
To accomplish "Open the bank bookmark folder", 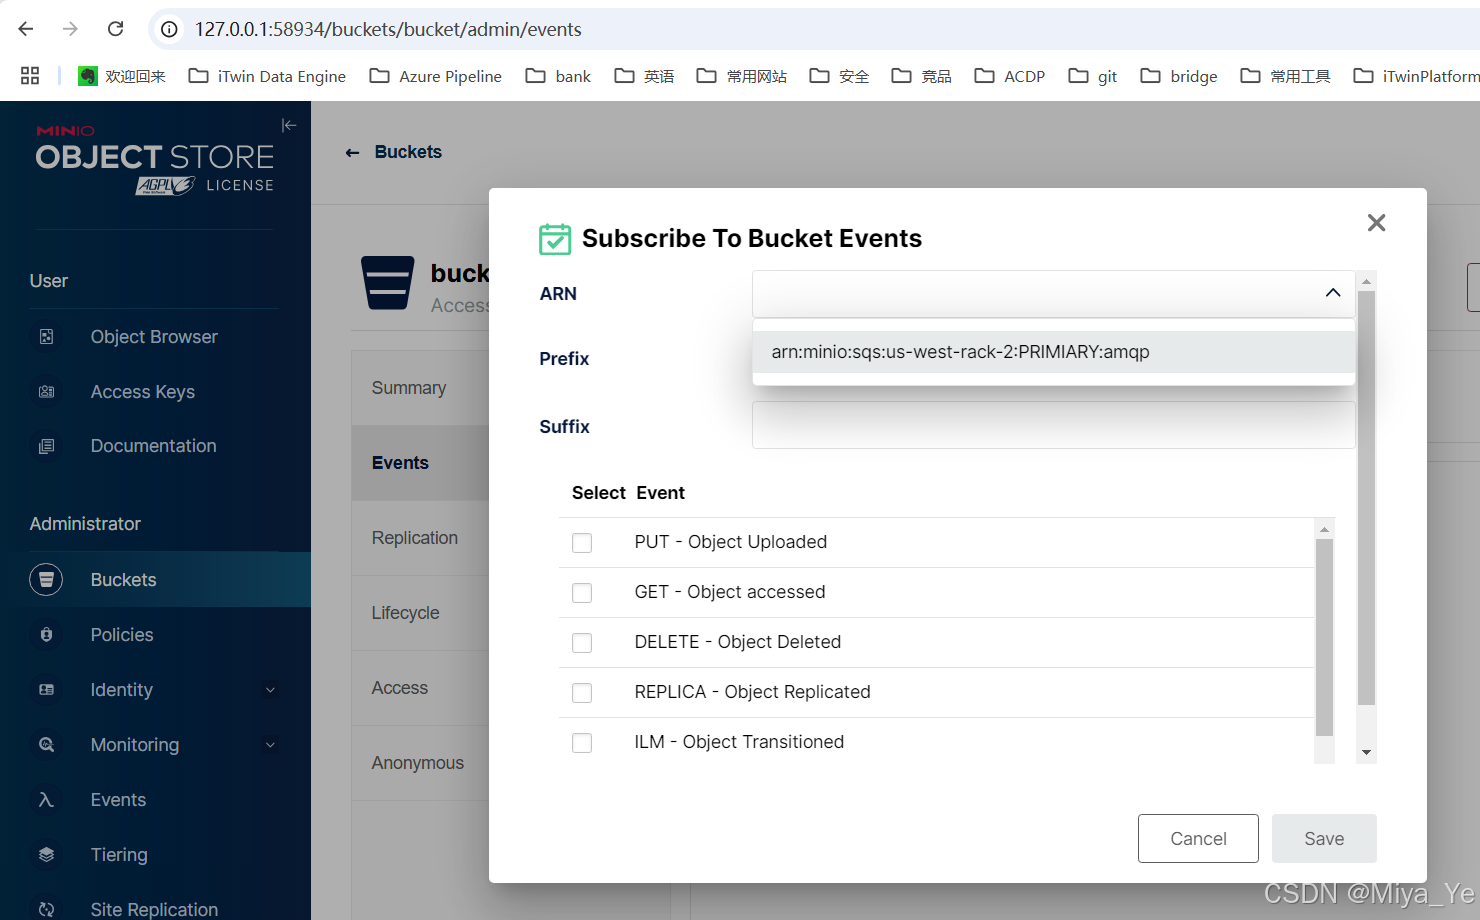I will pyautogui.click(x=558, y=76).
